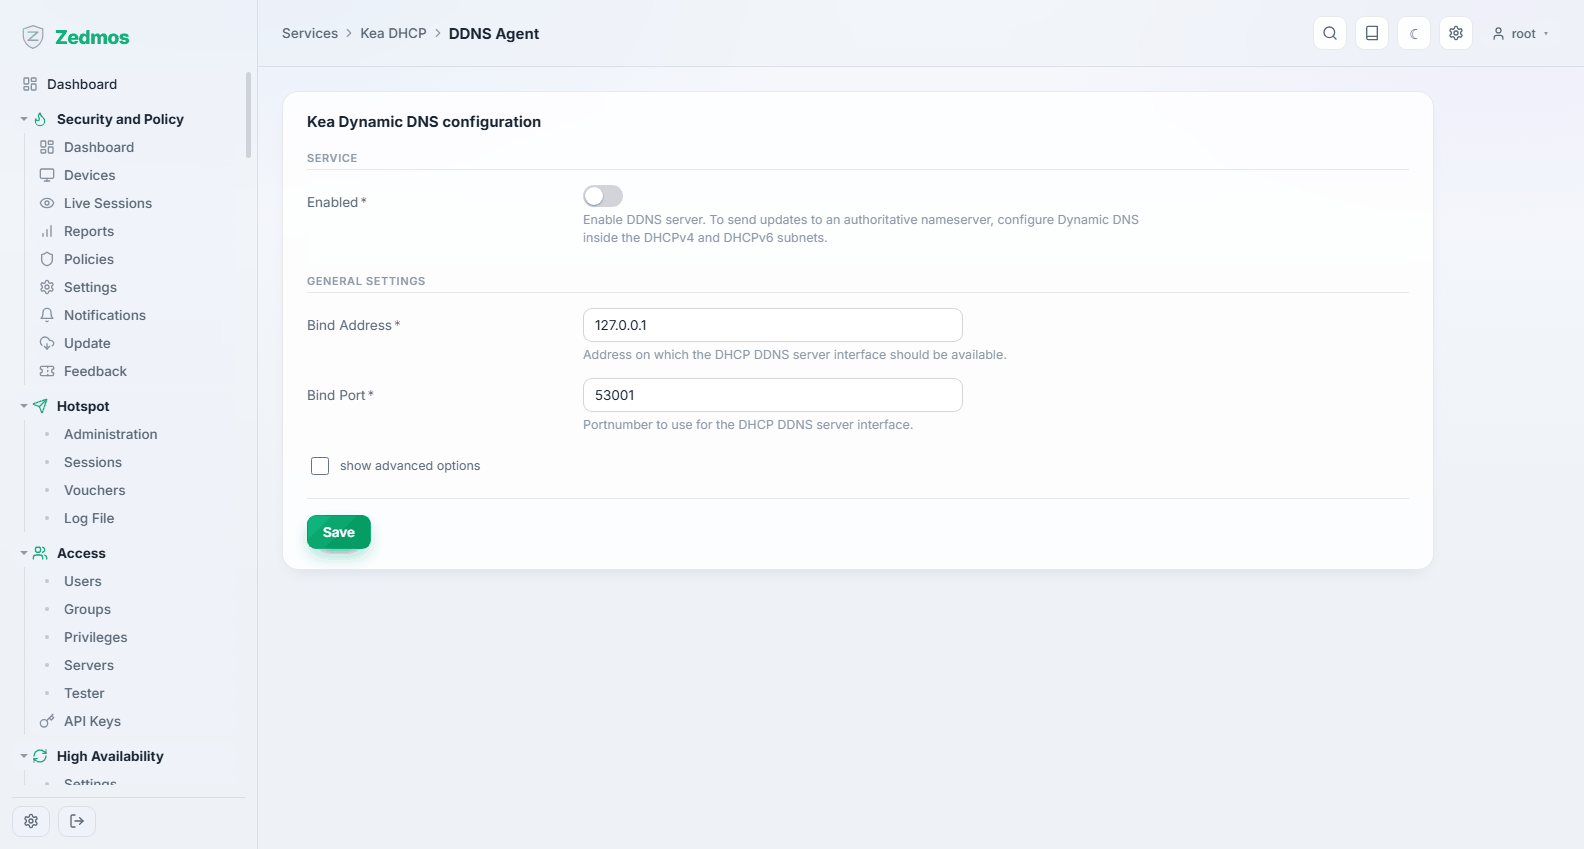Toggle dark mode moon icon

coord(1414,33)
